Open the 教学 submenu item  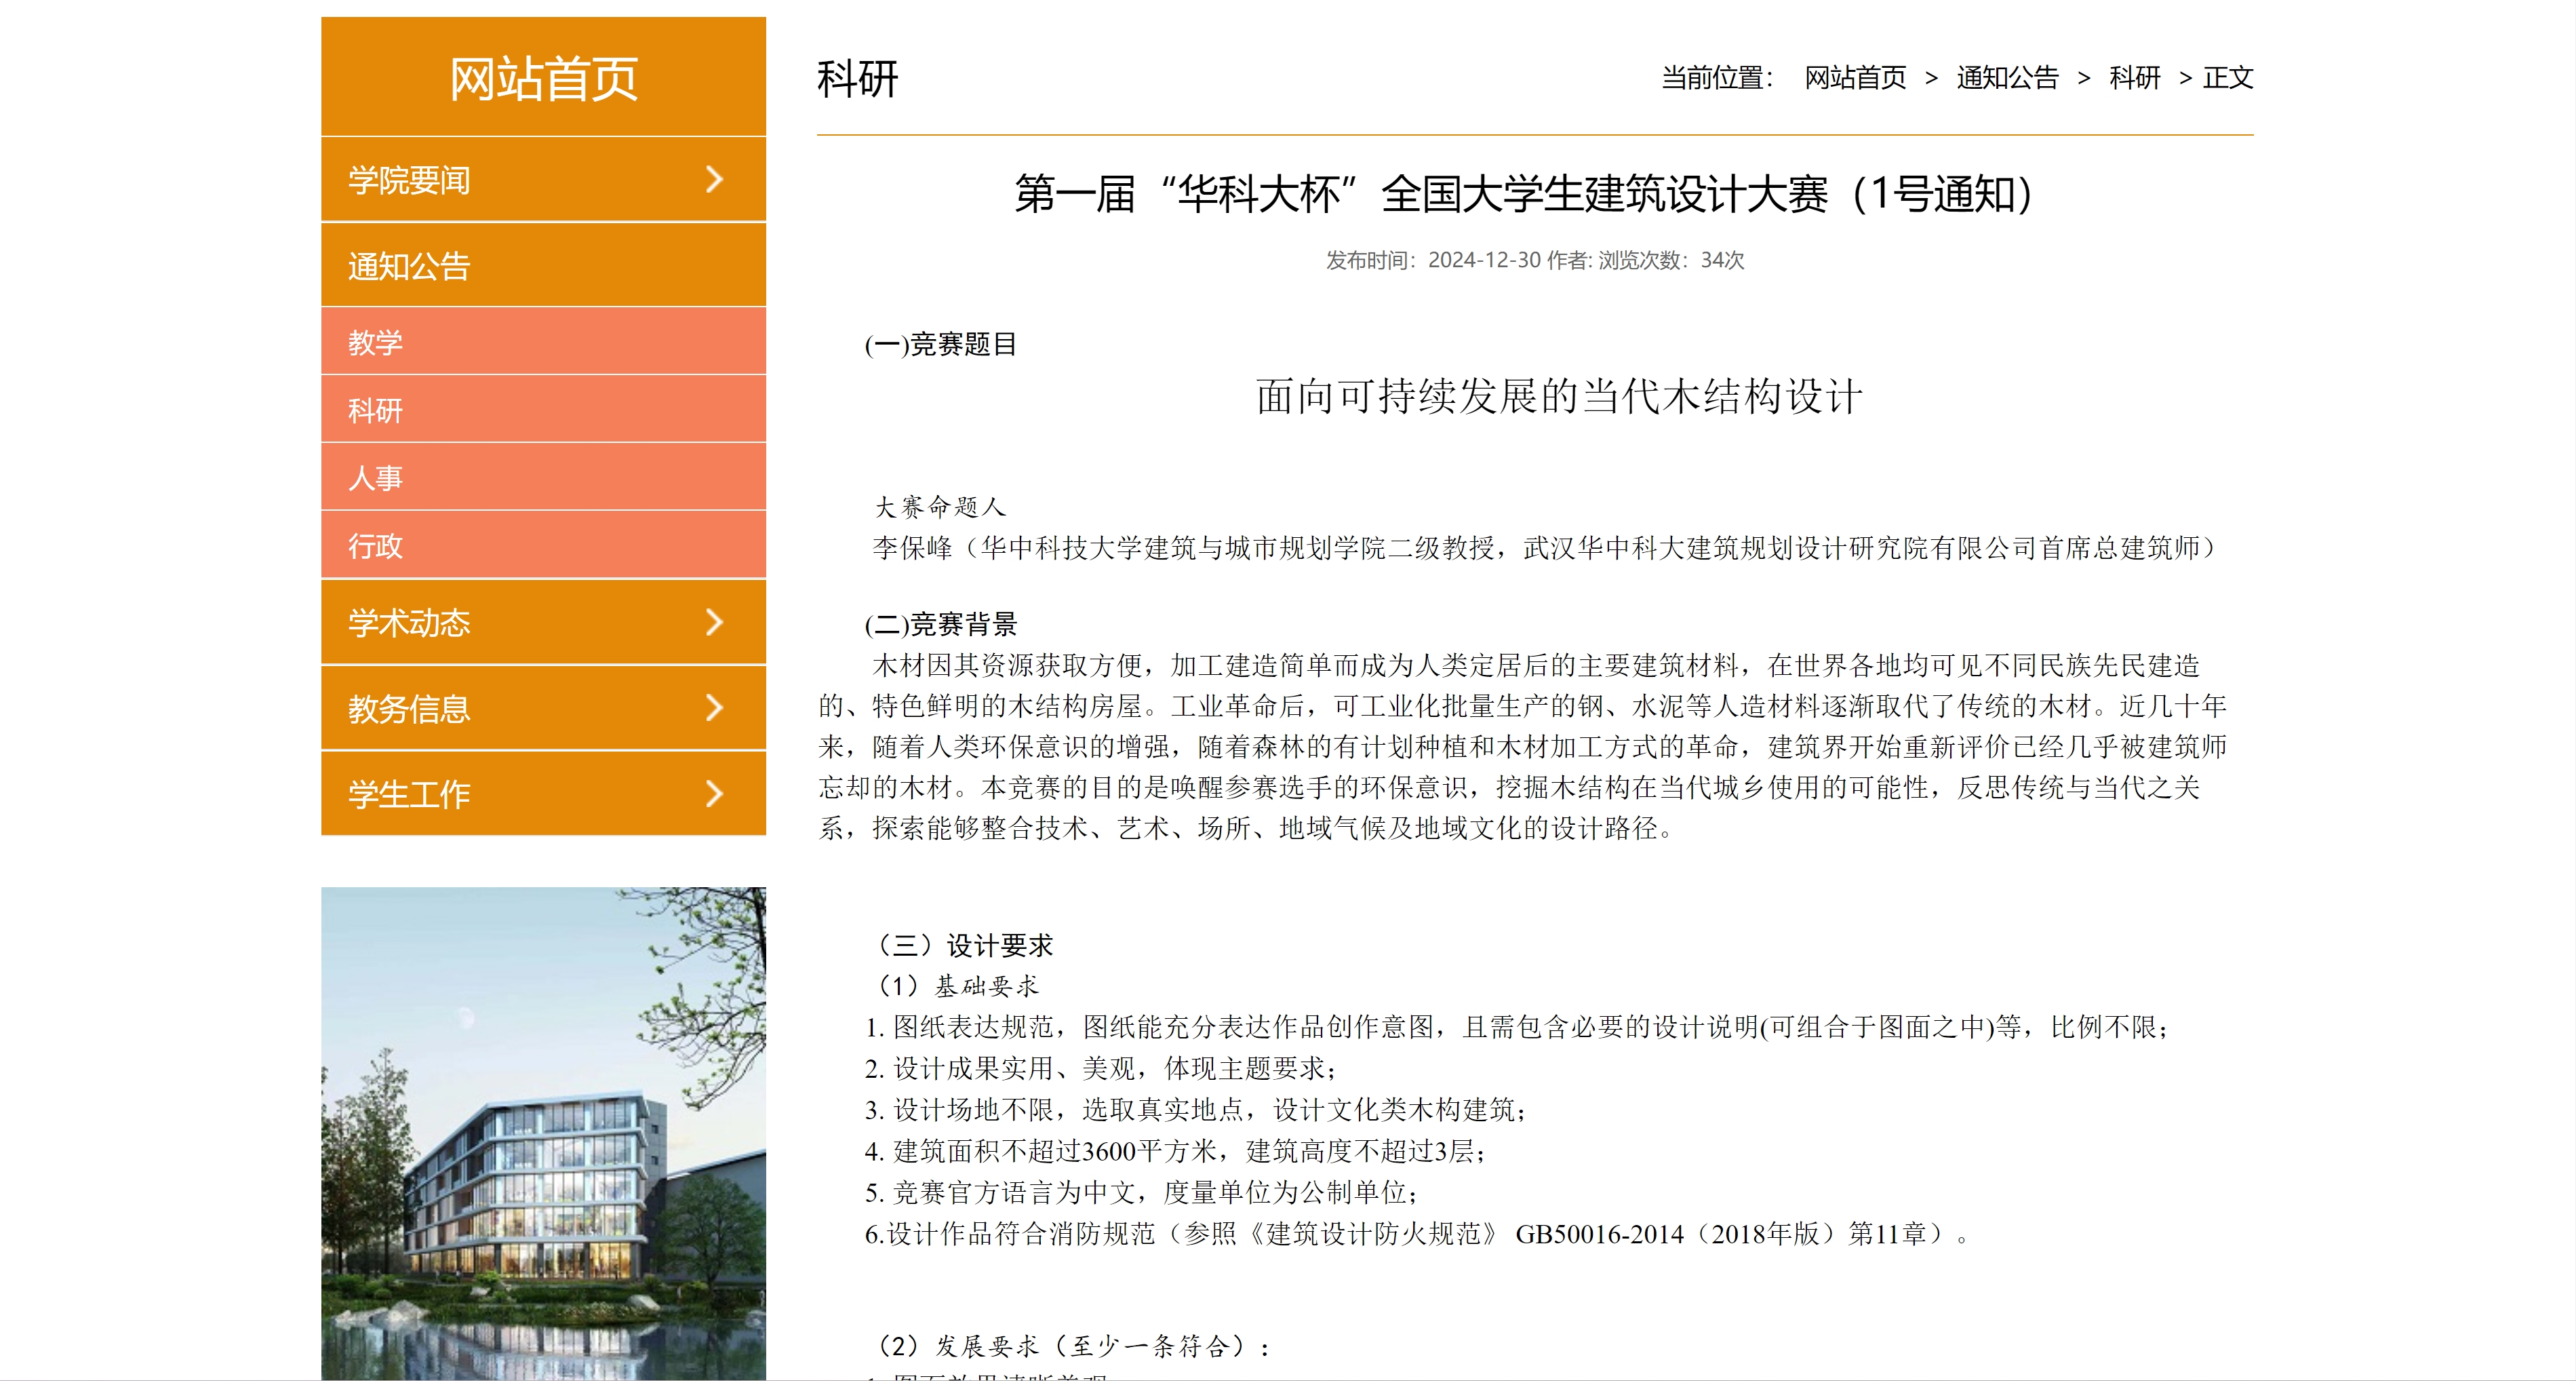[x=375, y=342]
